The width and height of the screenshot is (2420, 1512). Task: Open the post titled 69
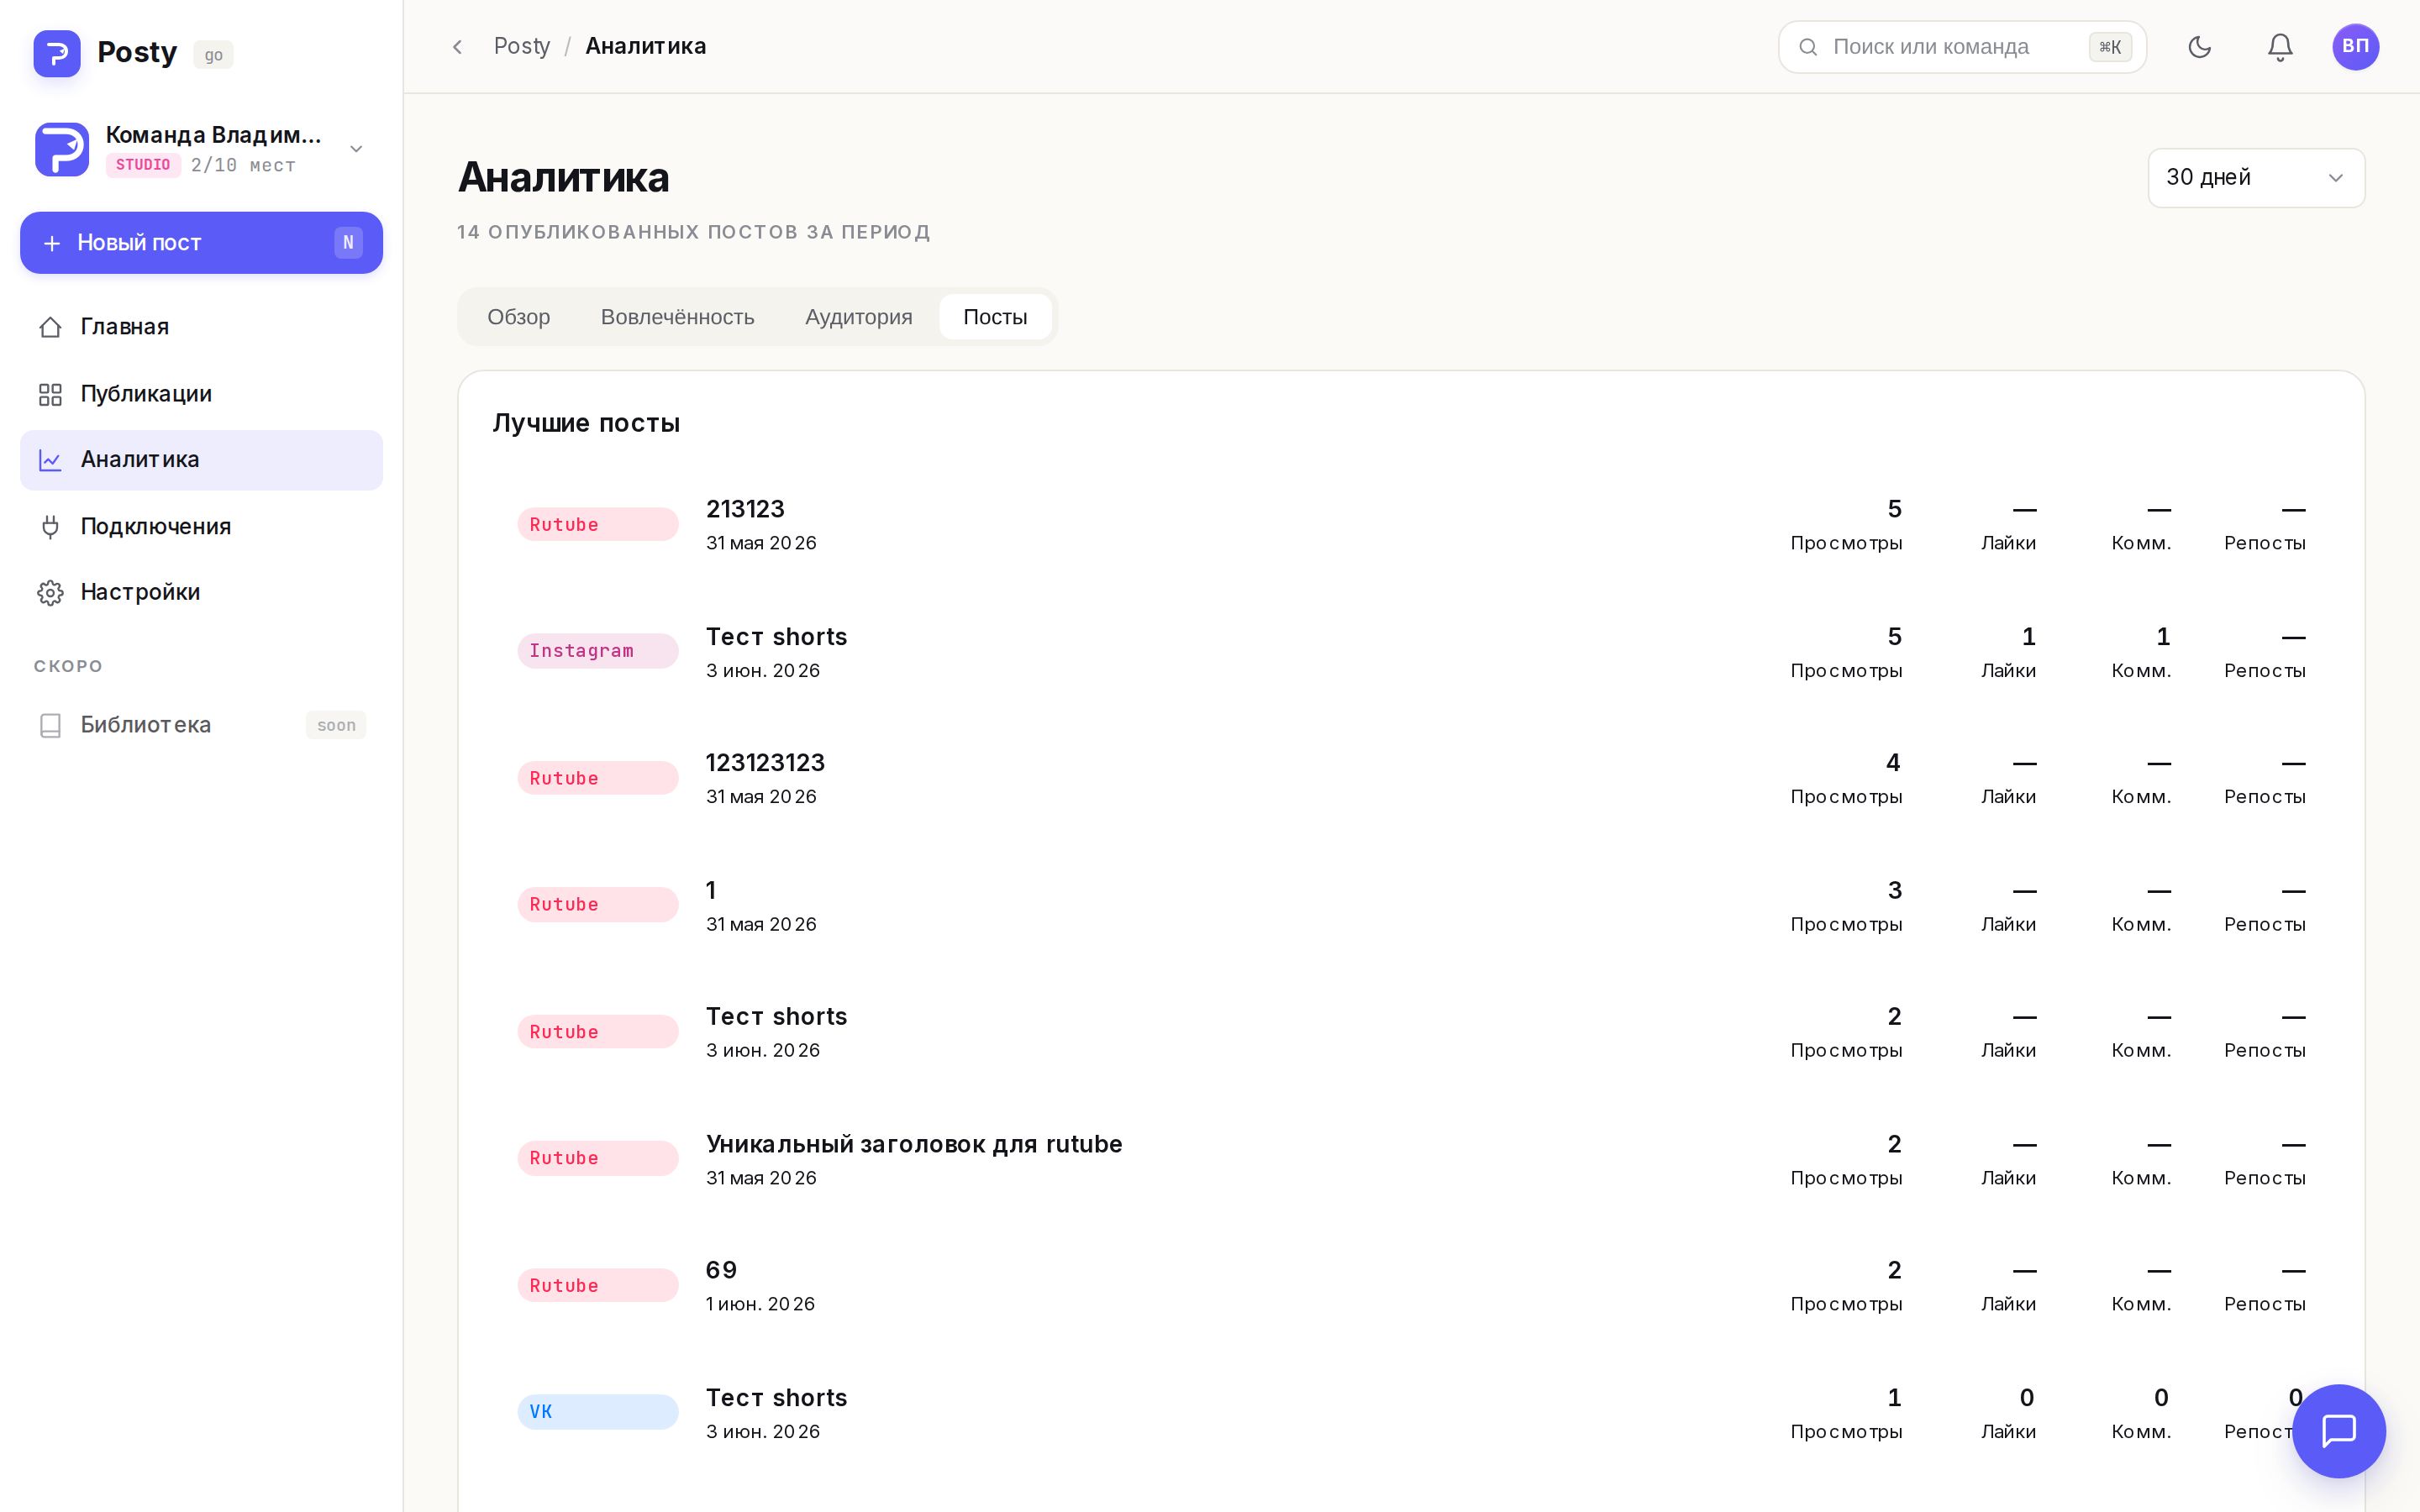[x=721, y=1270]
